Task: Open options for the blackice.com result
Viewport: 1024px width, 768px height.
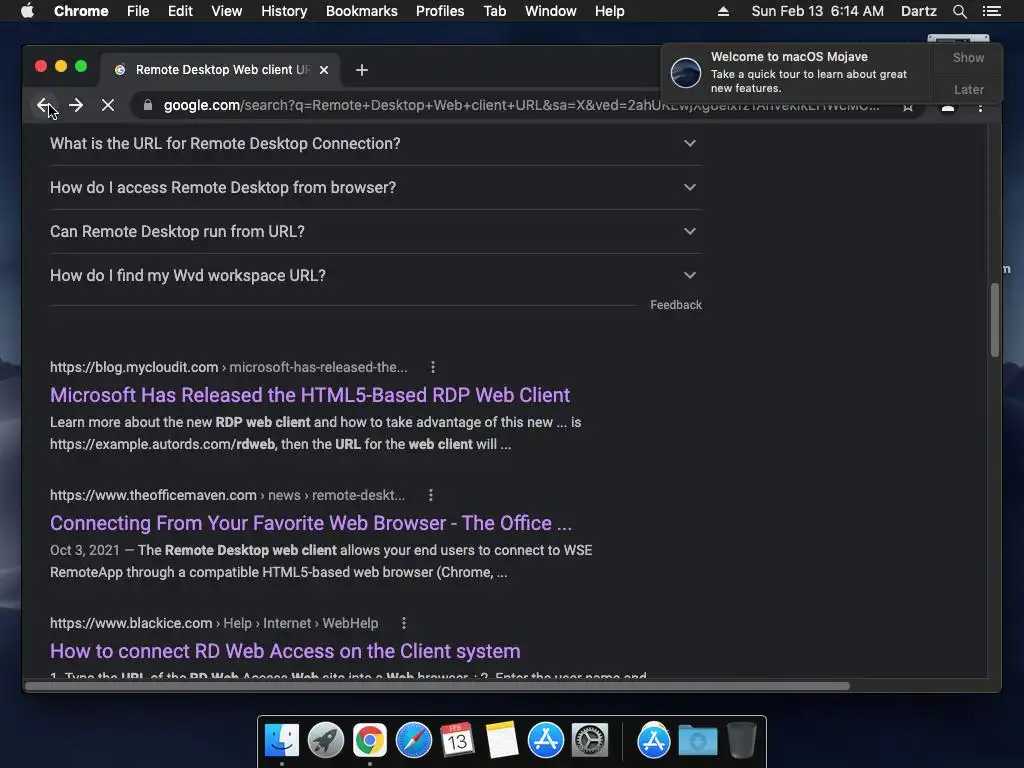Action: (x=404, y=623)
